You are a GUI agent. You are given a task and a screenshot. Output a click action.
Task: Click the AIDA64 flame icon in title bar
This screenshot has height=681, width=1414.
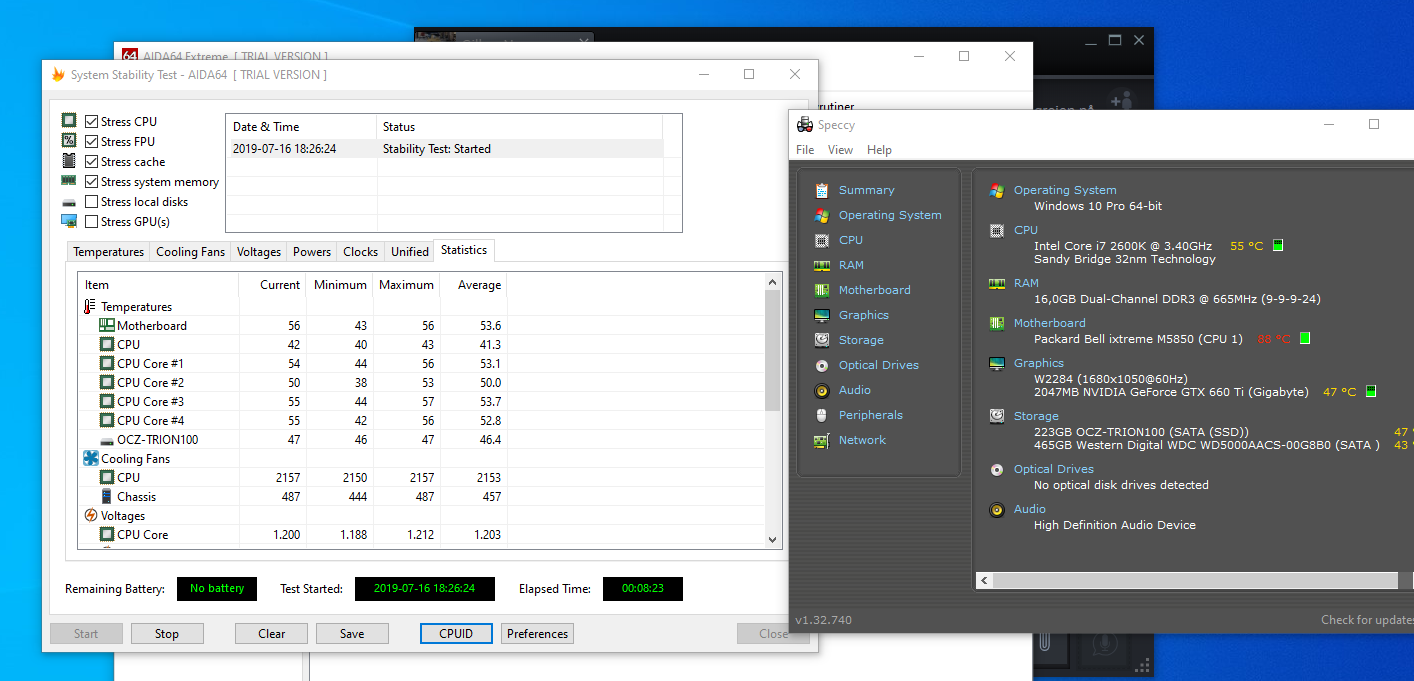pos(58,74)
